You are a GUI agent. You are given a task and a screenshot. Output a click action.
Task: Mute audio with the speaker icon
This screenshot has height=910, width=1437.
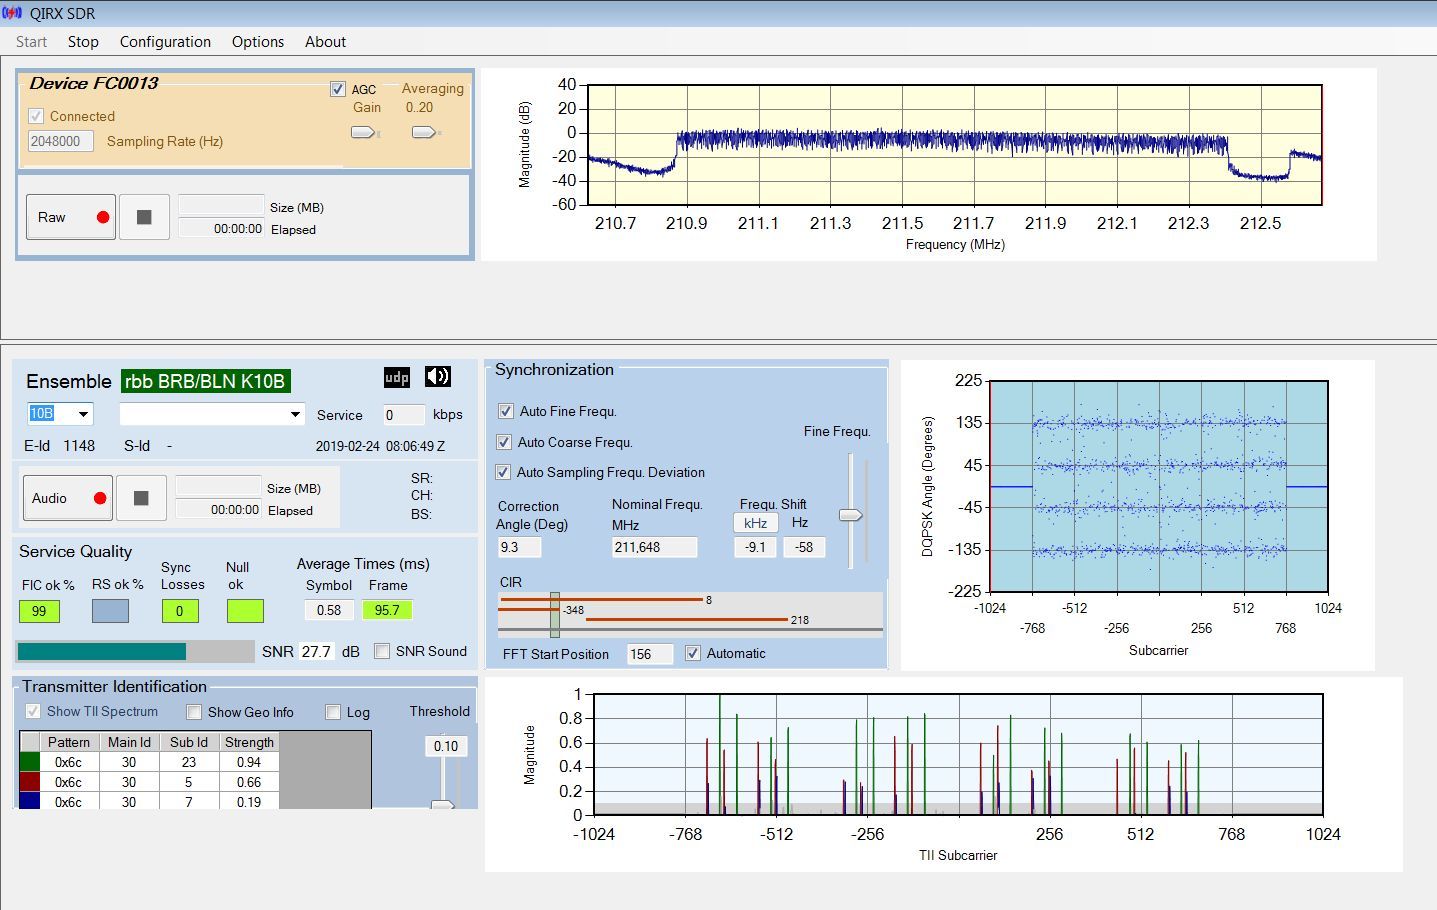[x=438, y=376]
